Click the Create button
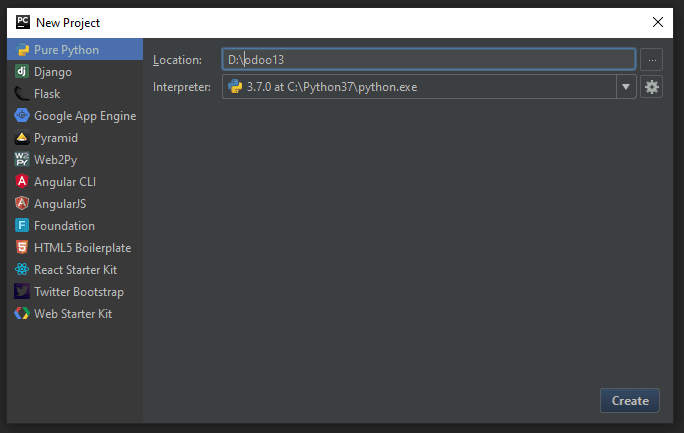The image size is (684, 433). pos(630,400)
